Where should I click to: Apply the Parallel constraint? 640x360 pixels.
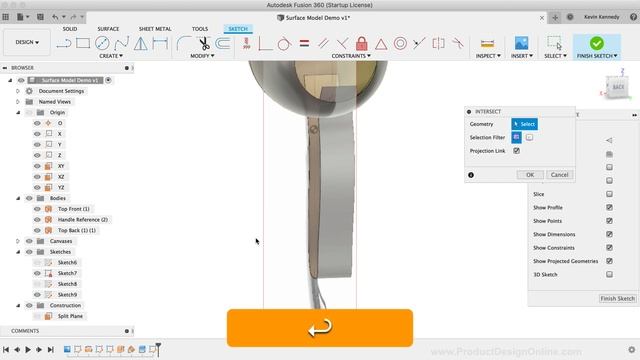click(x=323, y=43)
